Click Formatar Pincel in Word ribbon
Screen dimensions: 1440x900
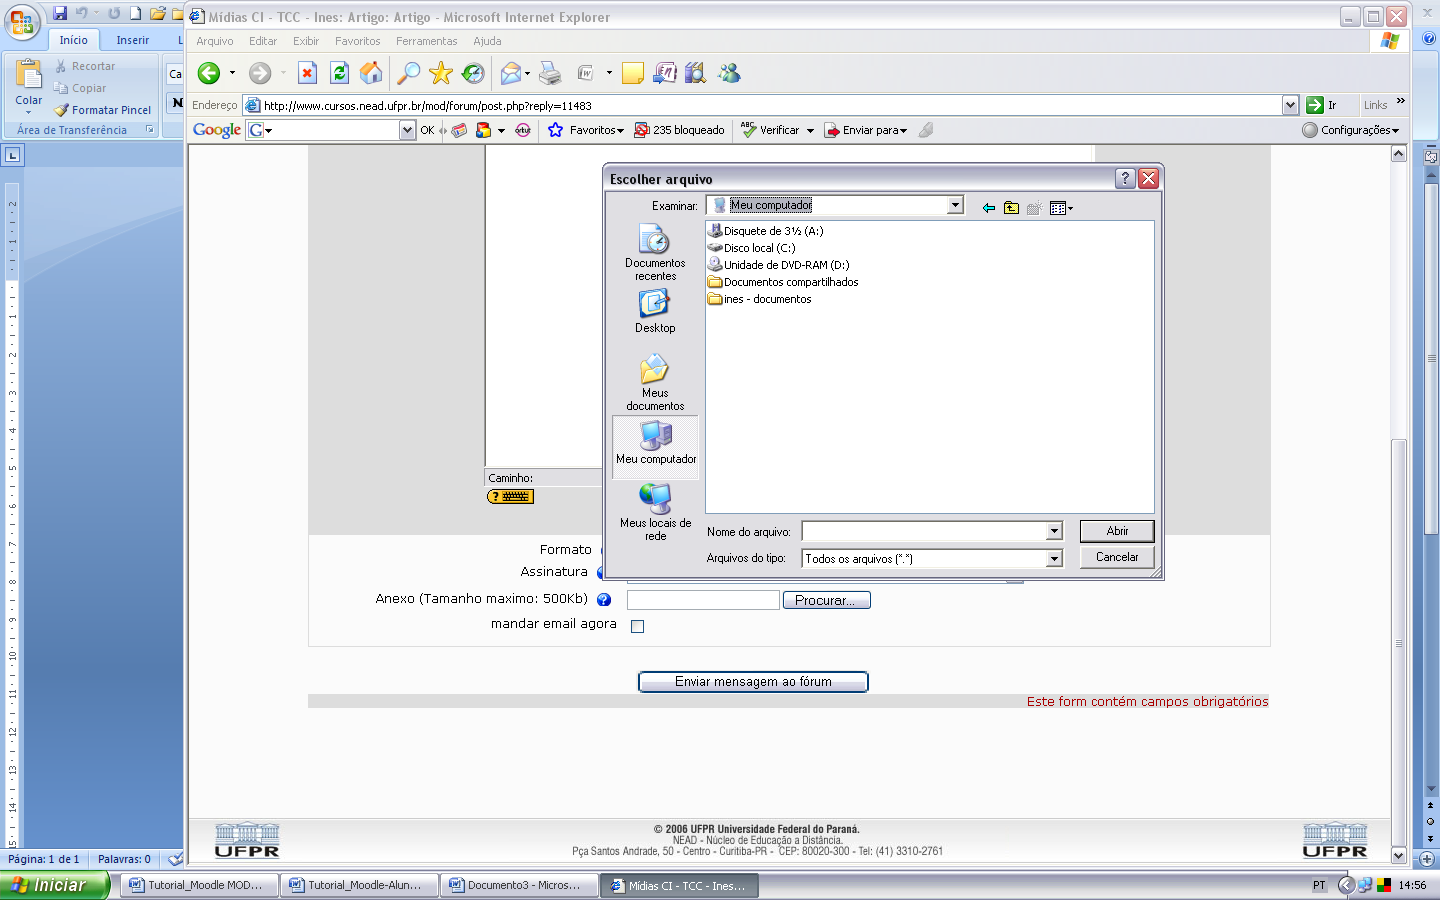point(102,110)
